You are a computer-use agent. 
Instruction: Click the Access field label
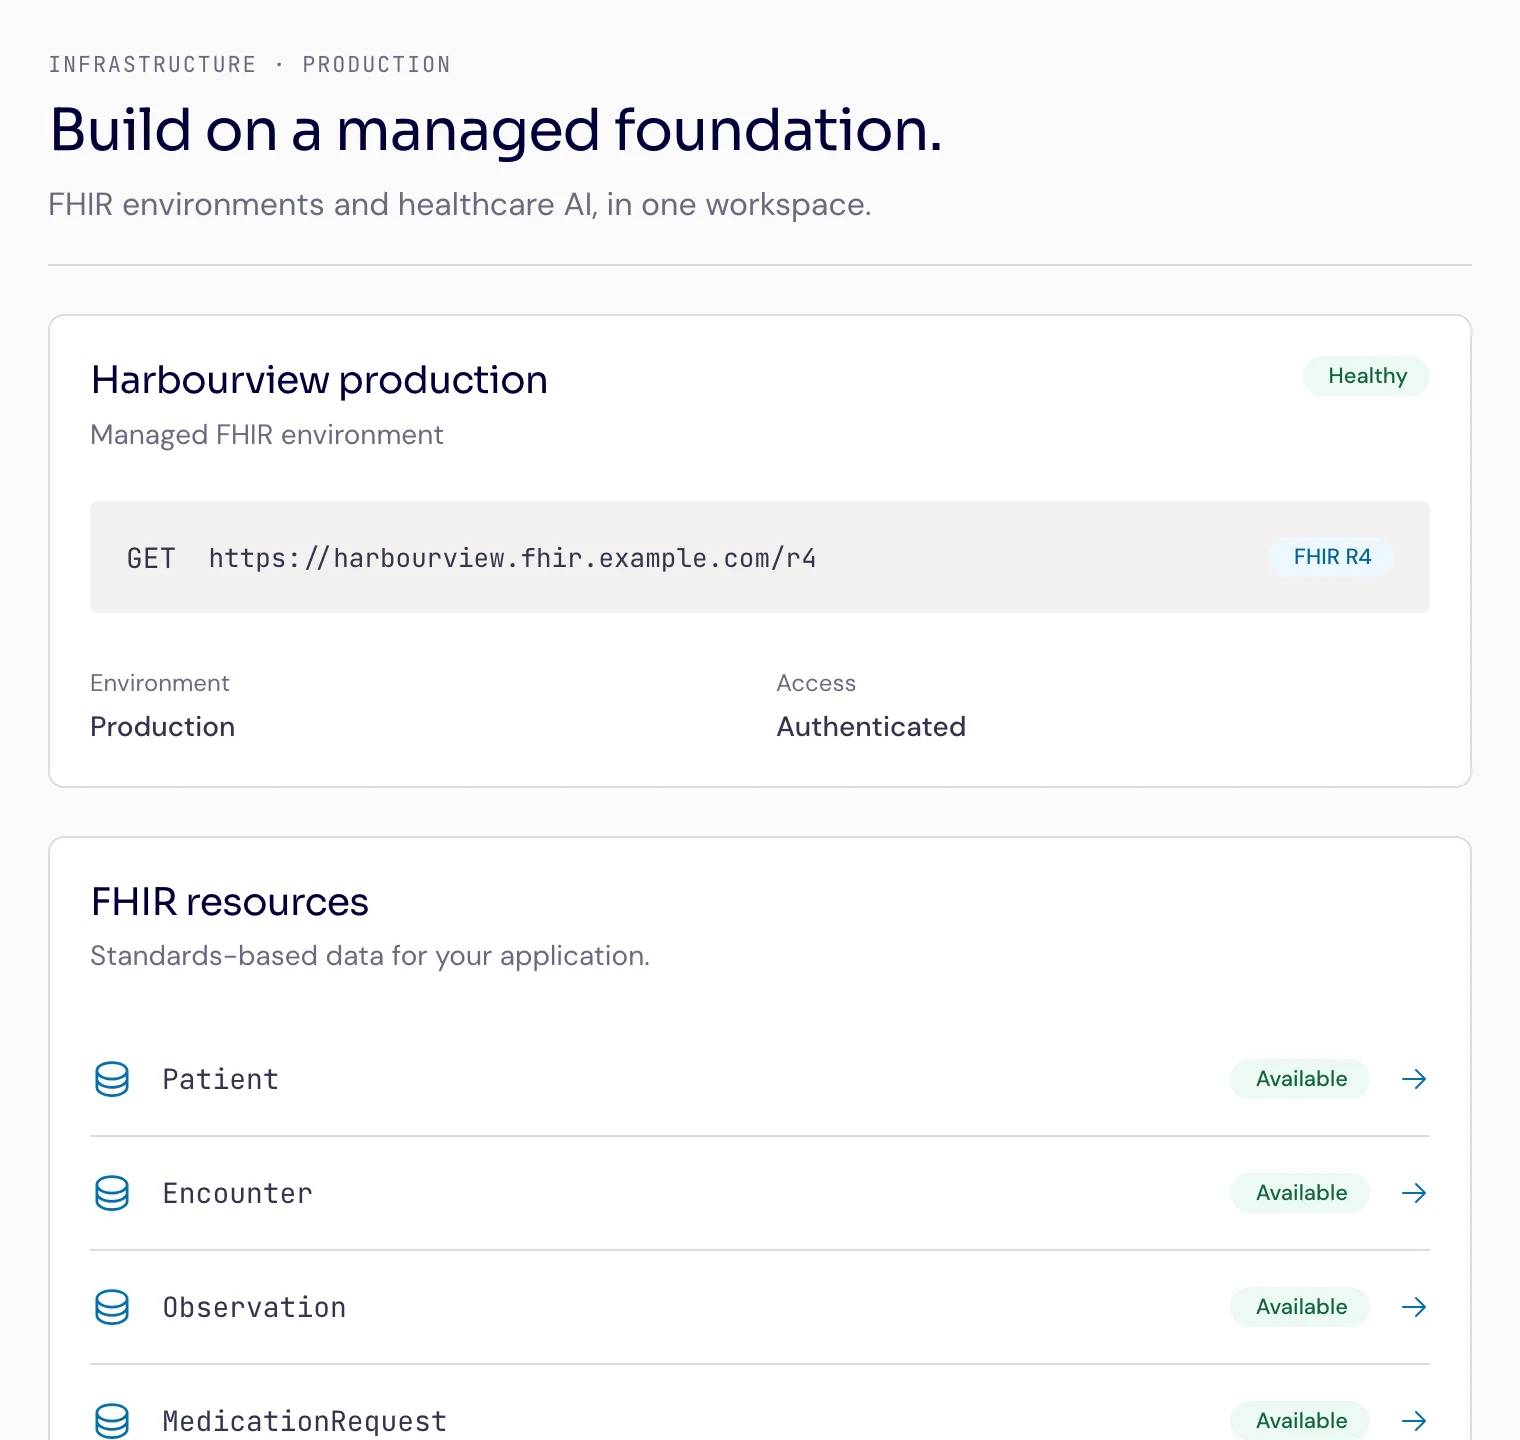pos(816,683)
